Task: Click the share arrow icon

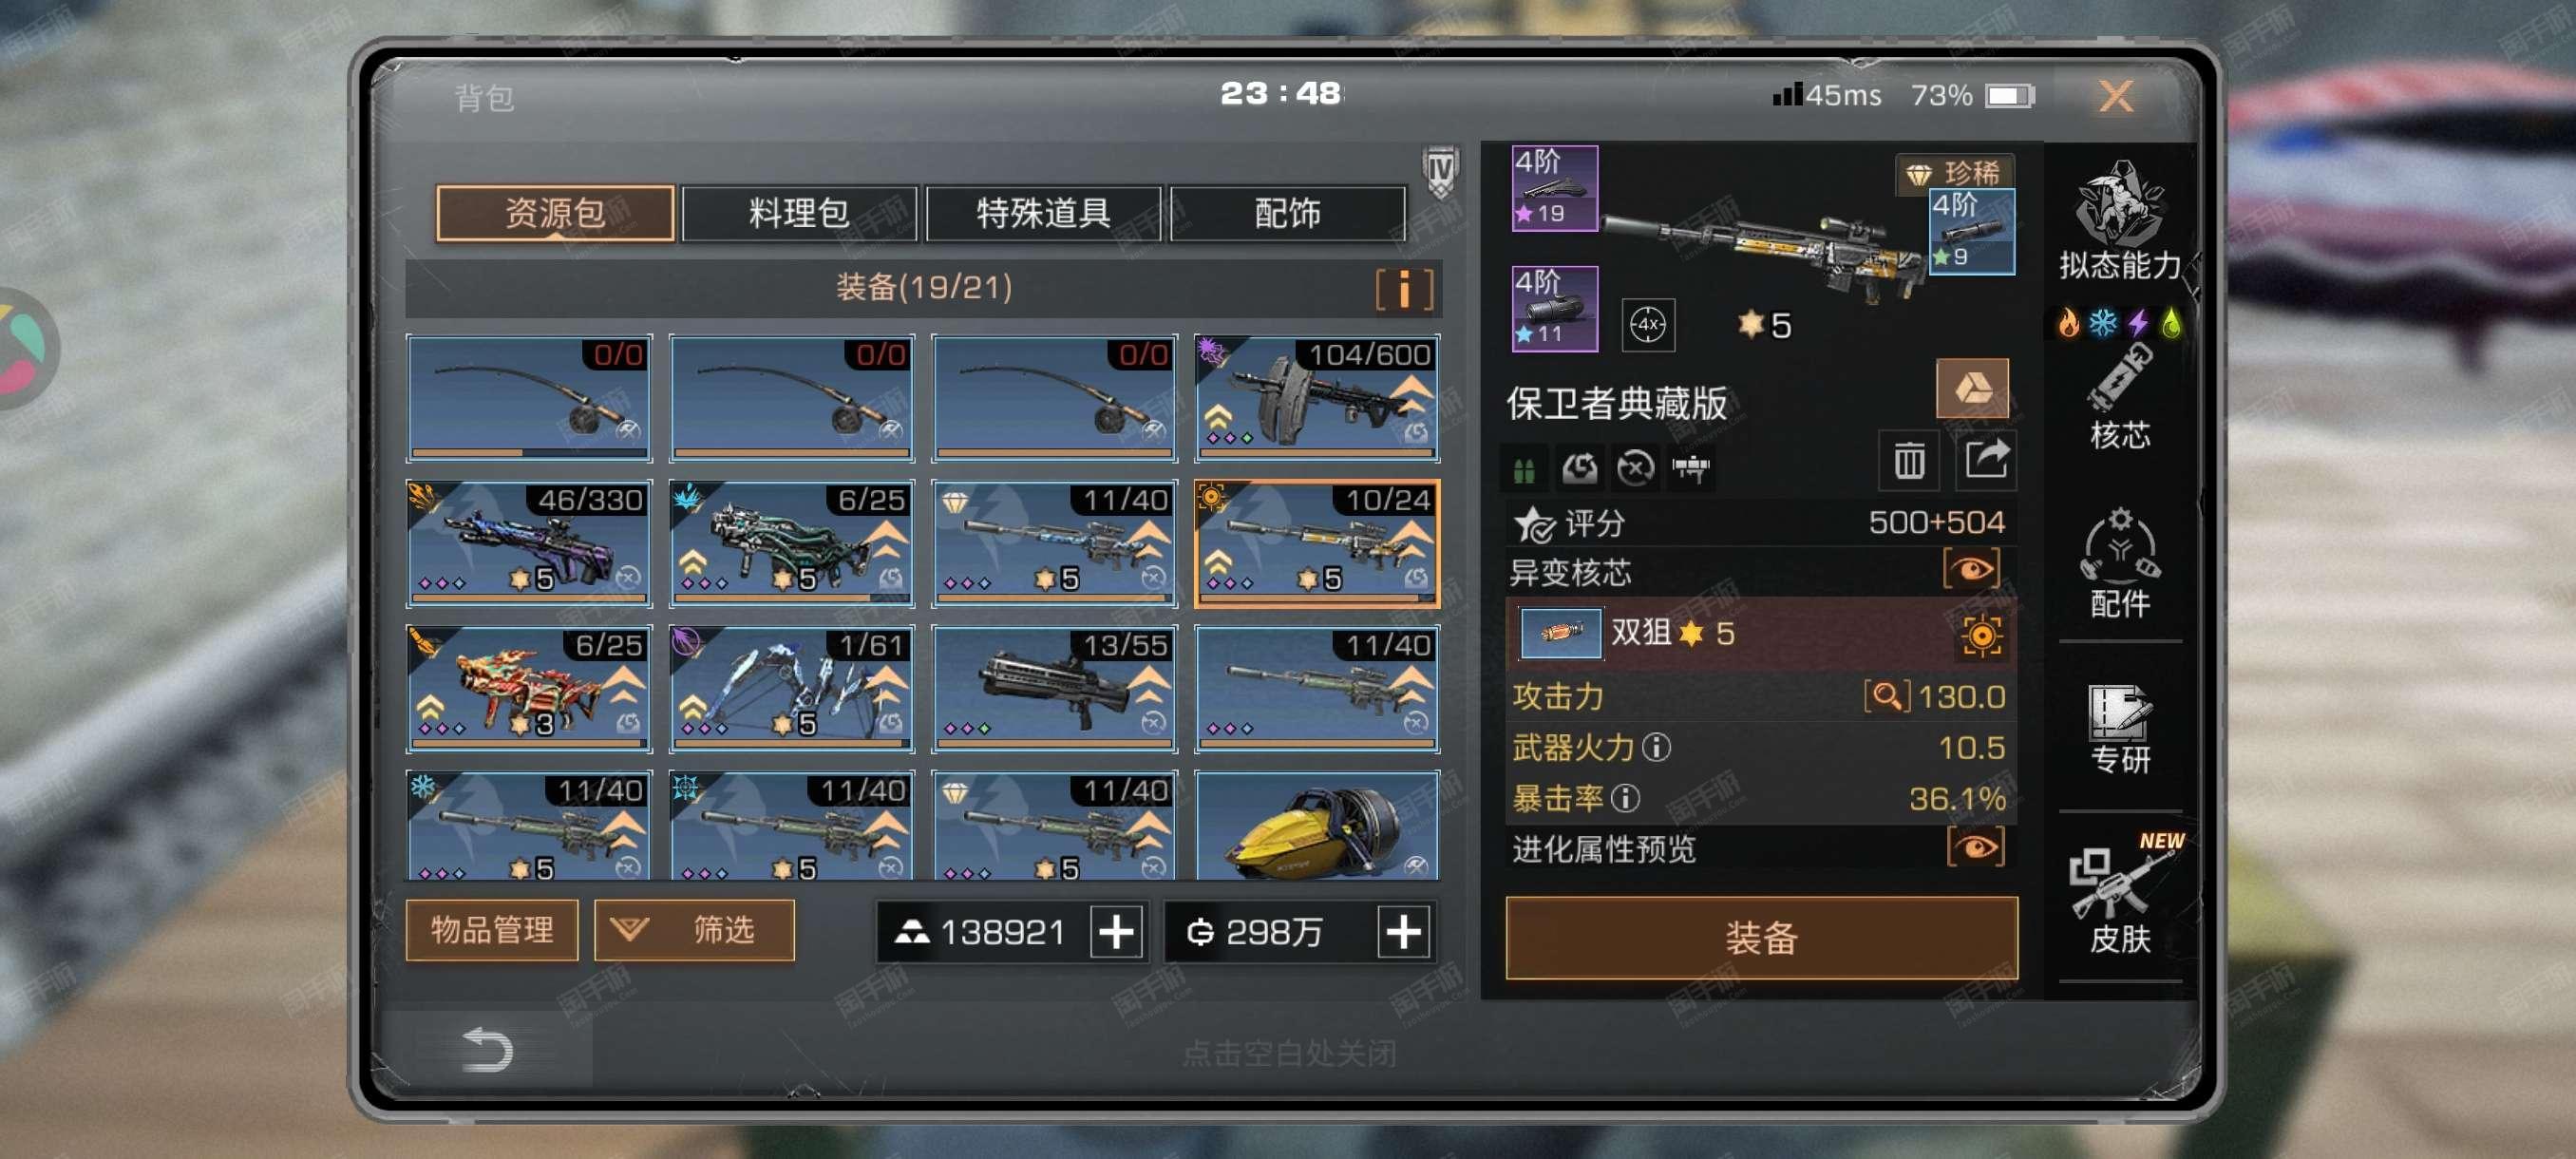Action: (x=1986, y=461)
